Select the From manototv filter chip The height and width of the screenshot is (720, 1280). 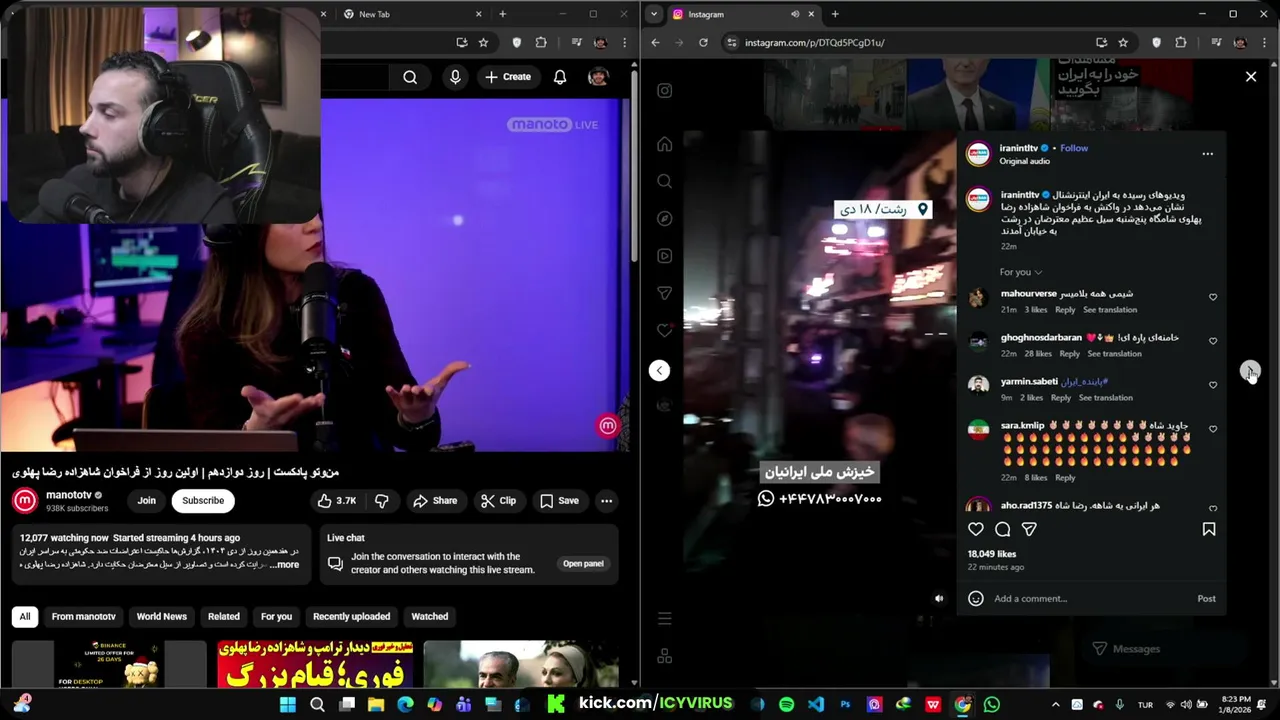click(x=84, y=617)
